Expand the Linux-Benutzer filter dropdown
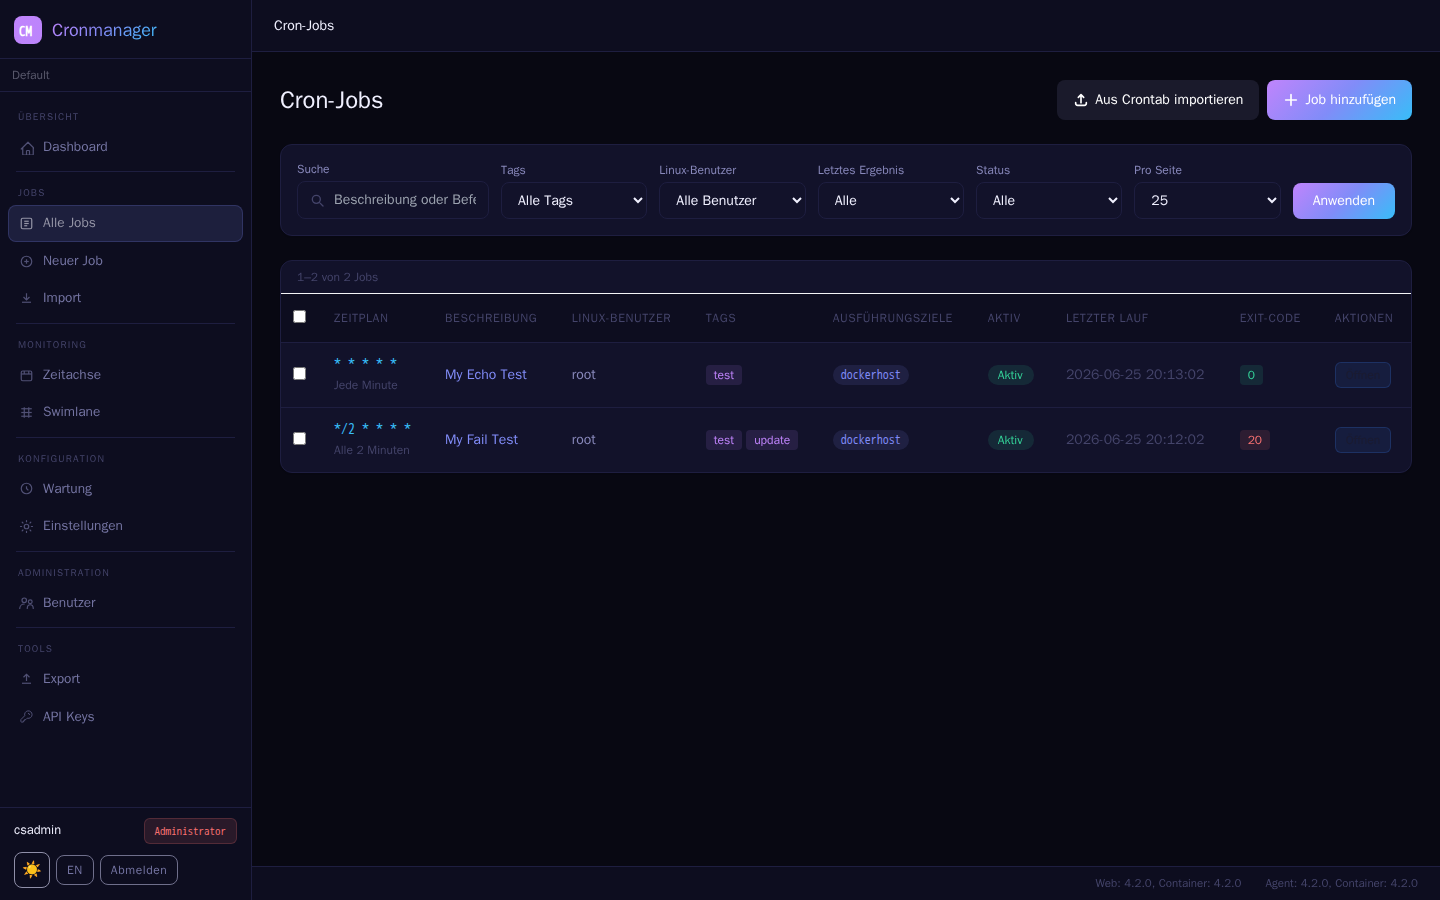 coord(732,200)
